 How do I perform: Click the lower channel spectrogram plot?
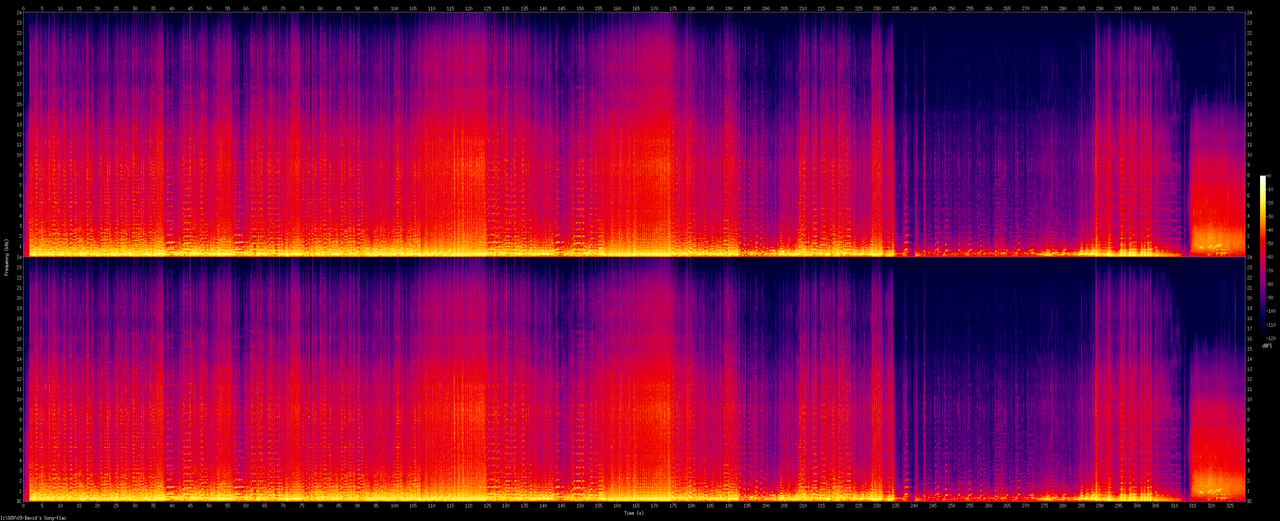pyautogui.click(x=634, y=380)
